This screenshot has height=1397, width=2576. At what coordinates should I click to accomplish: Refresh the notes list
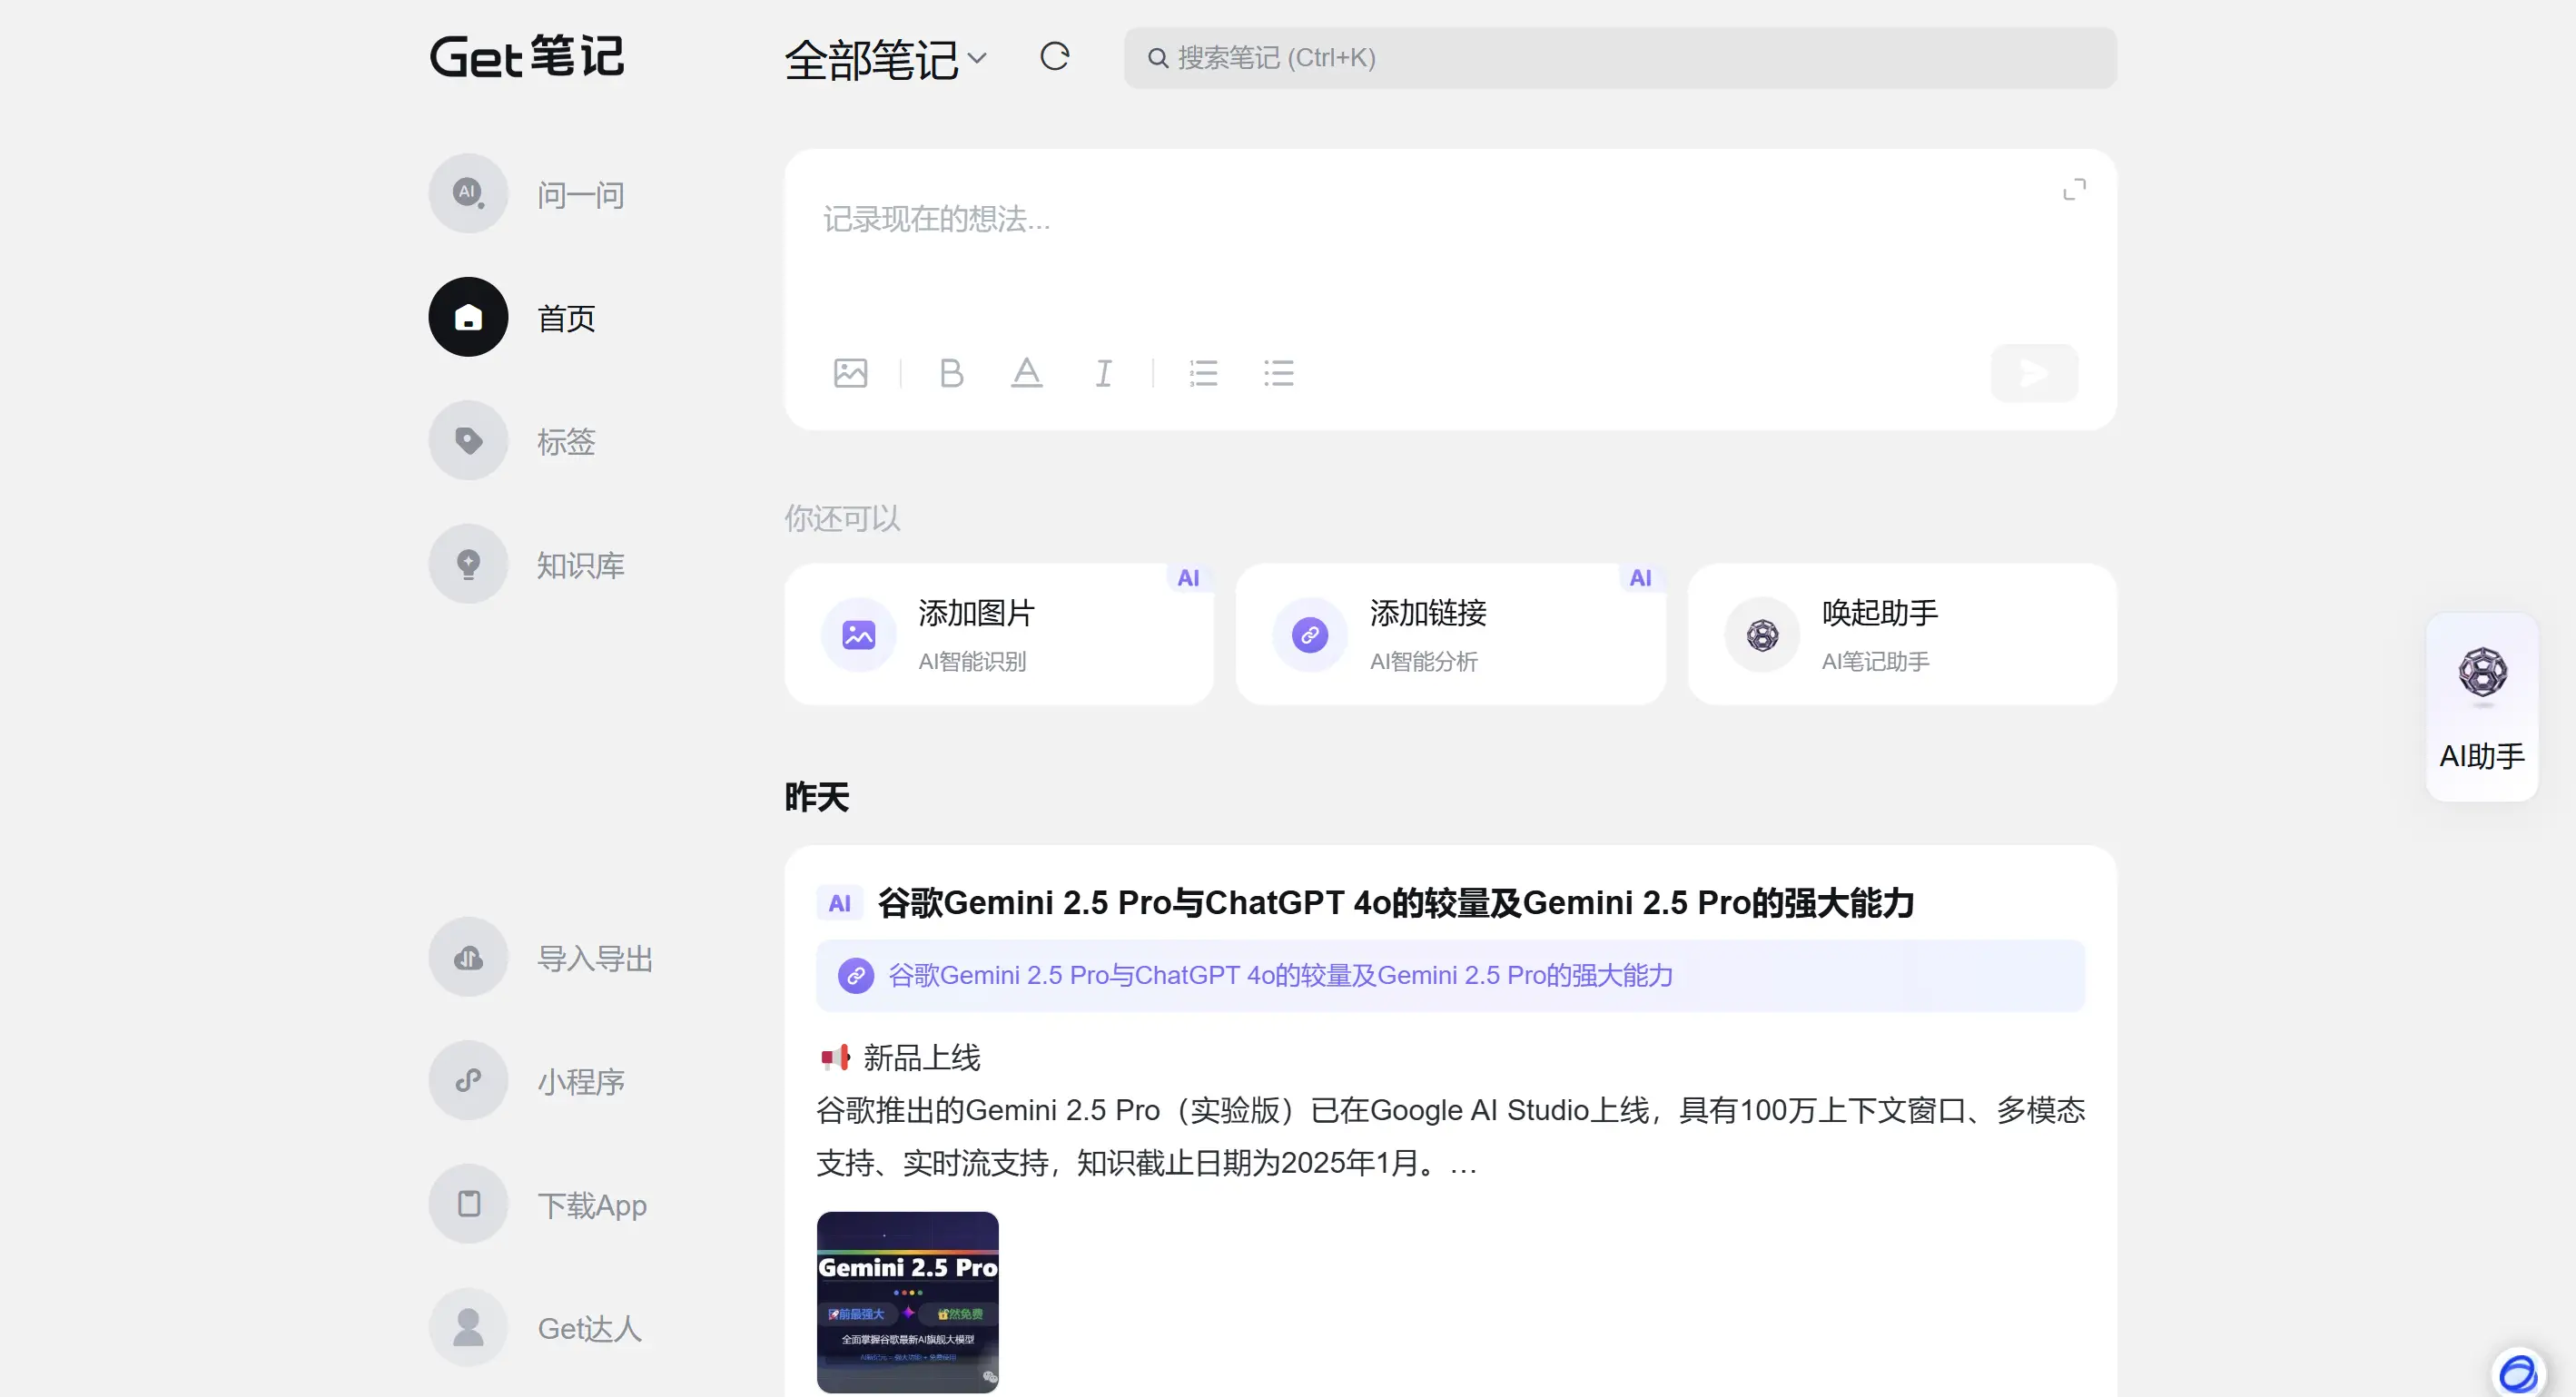[1054, 57]
